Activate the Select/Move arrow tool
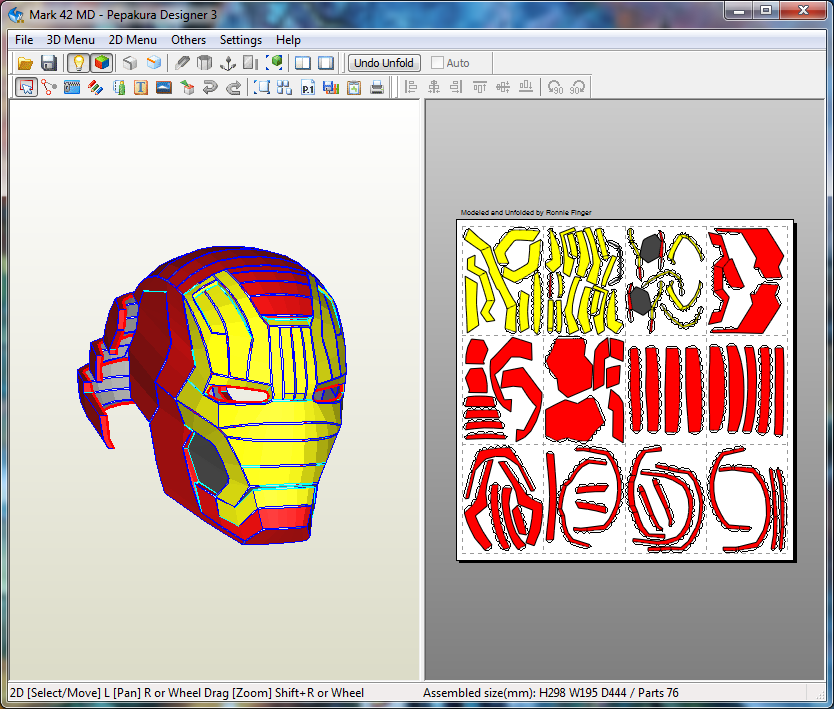834x709 pixels. (x=26, y=87)
